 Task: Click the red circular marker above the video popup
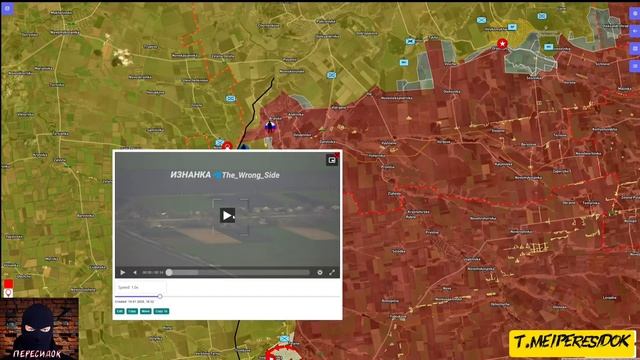[227, 146]
